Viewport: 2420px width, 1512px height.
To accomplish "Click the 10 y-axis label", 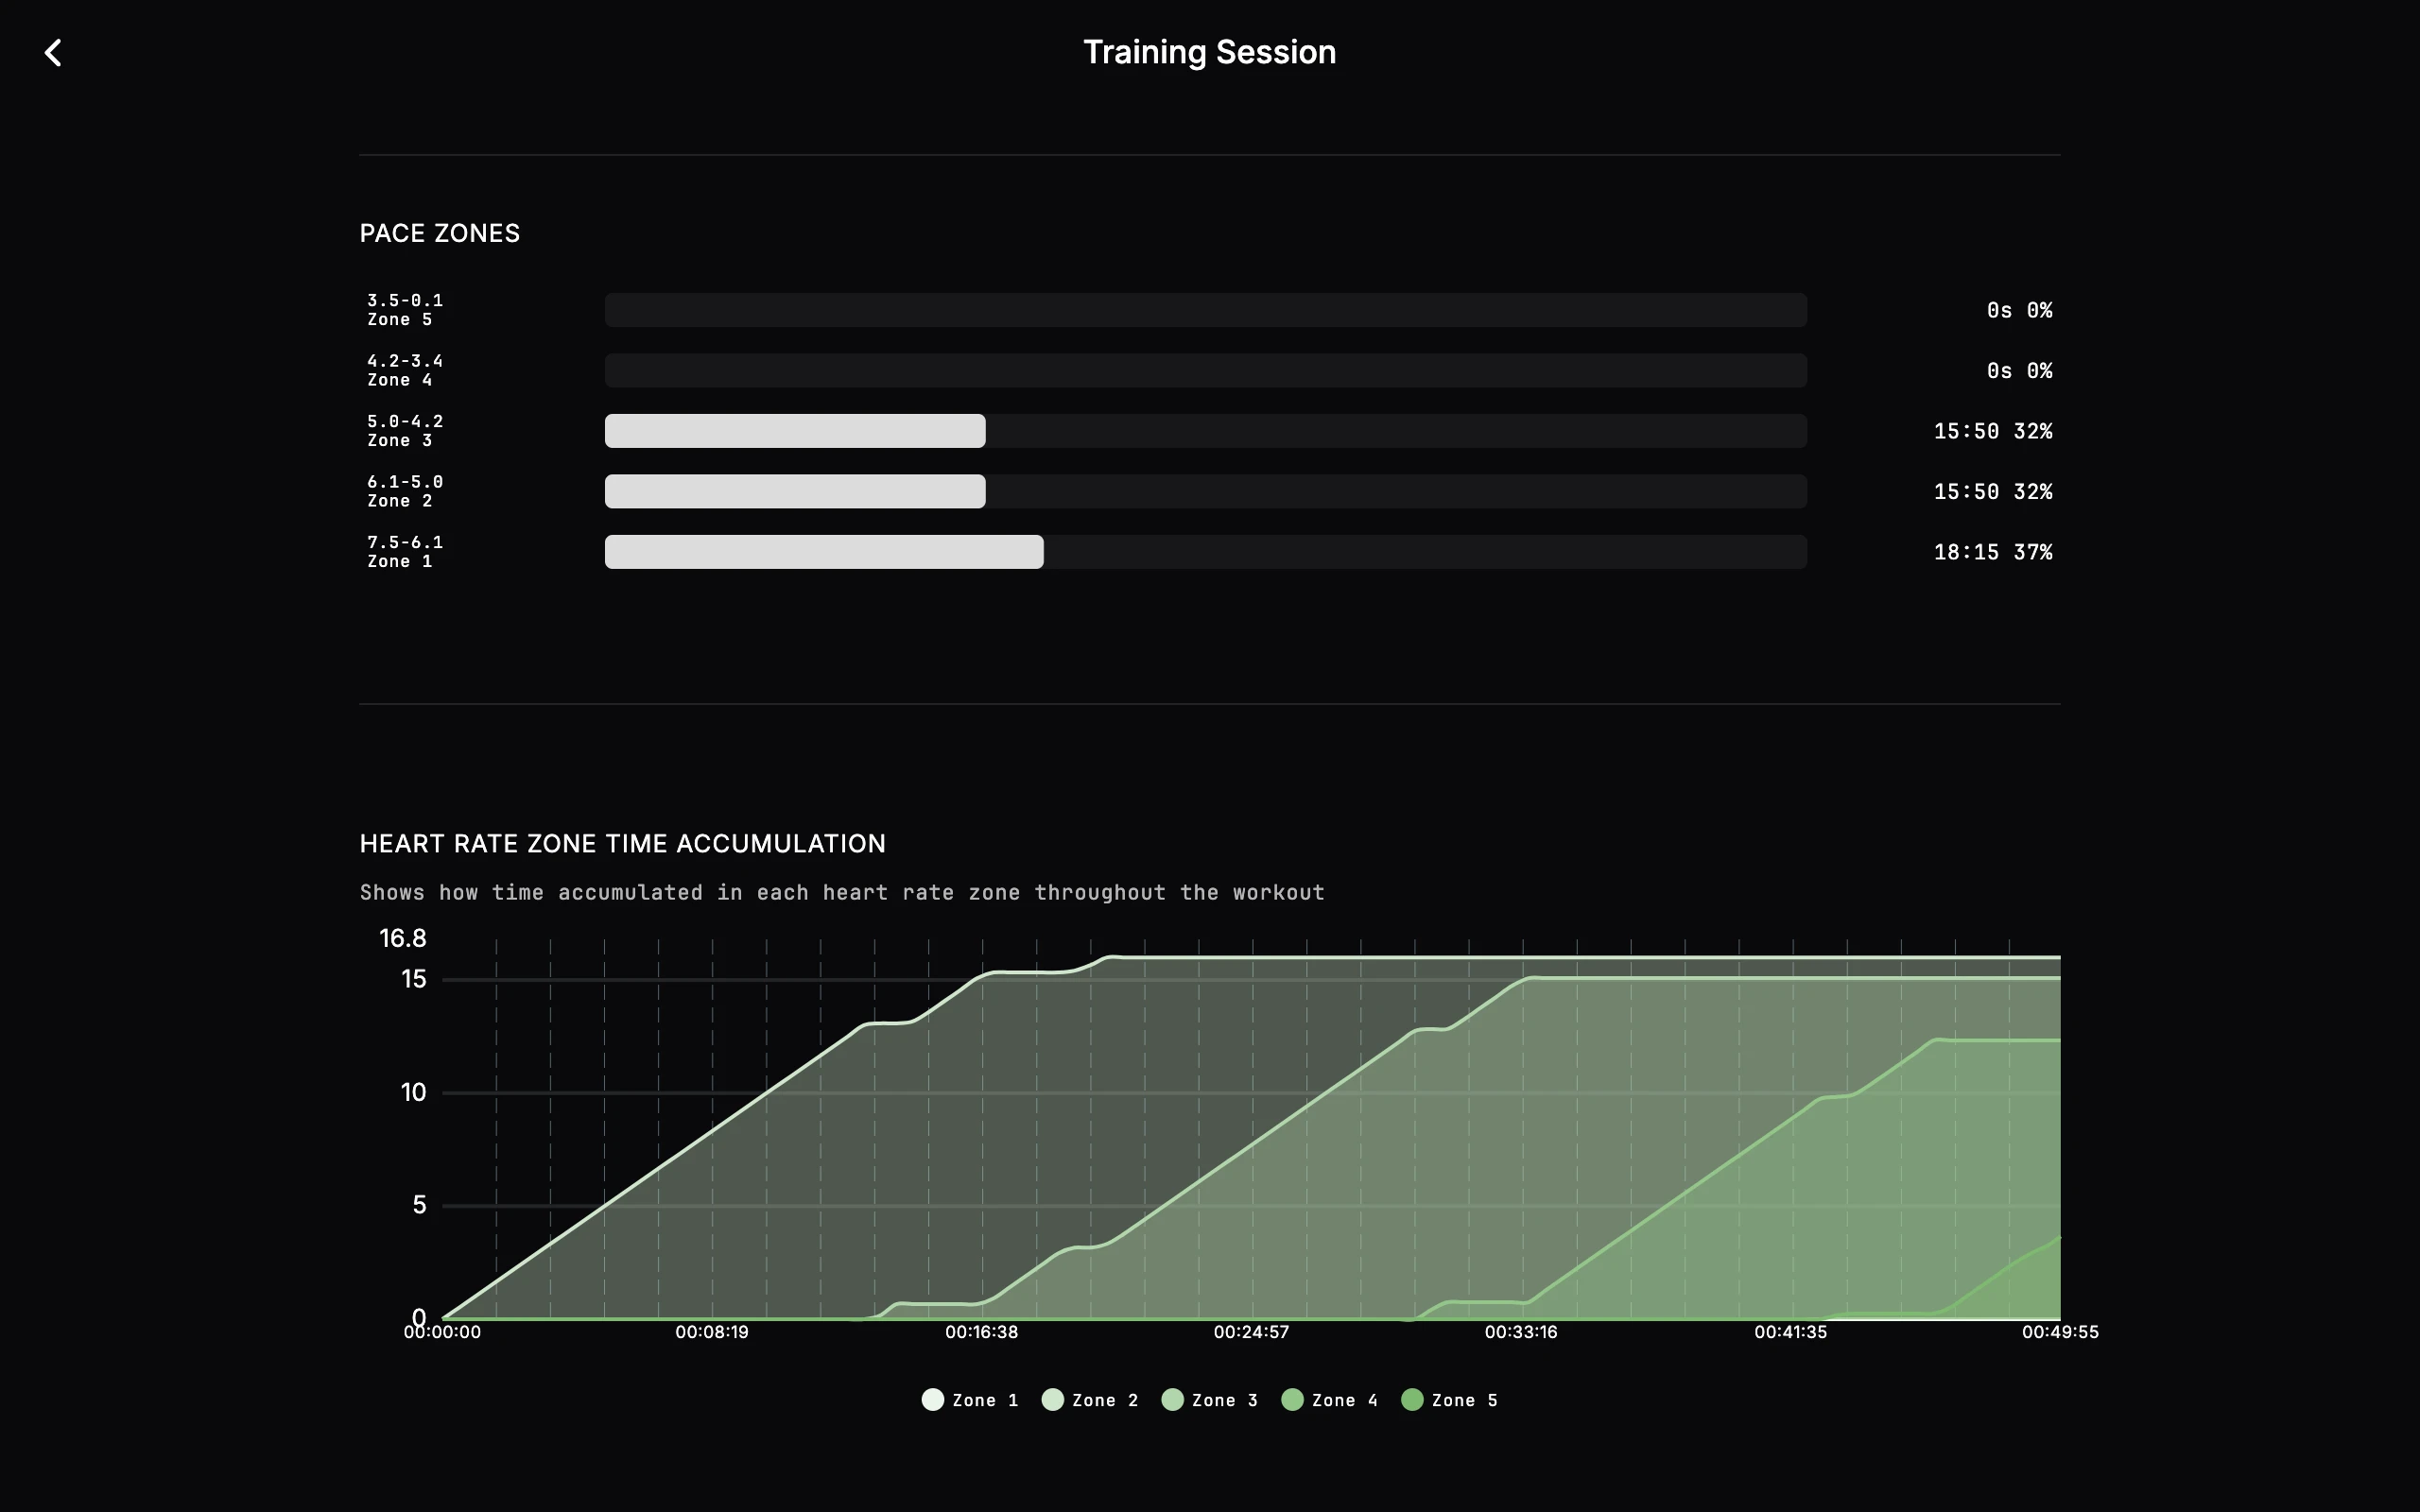I will (414, 1092).
